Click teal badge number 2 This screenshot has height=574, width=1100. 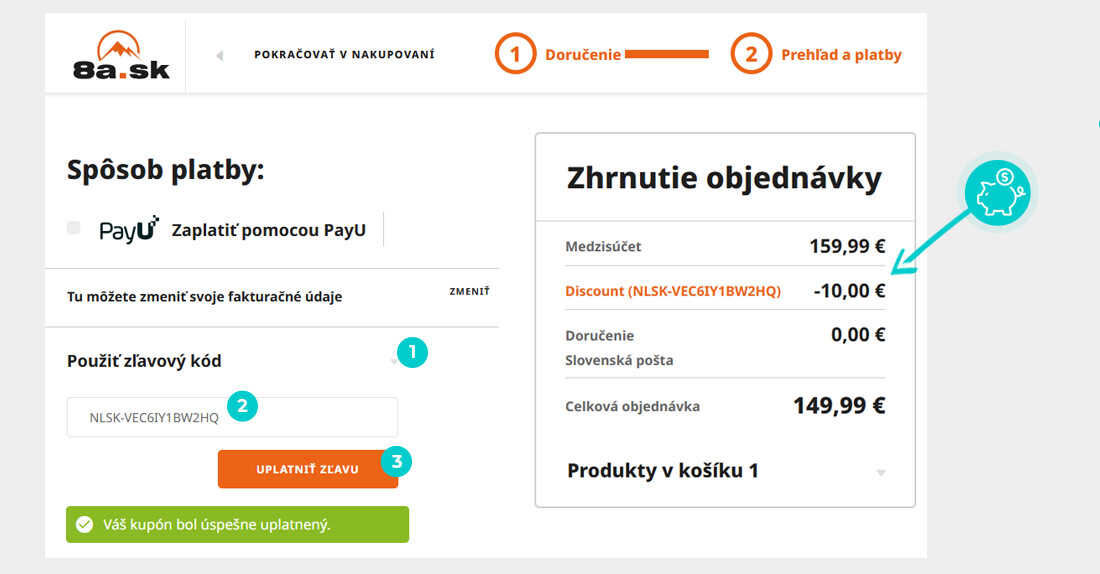click(242, 406)
